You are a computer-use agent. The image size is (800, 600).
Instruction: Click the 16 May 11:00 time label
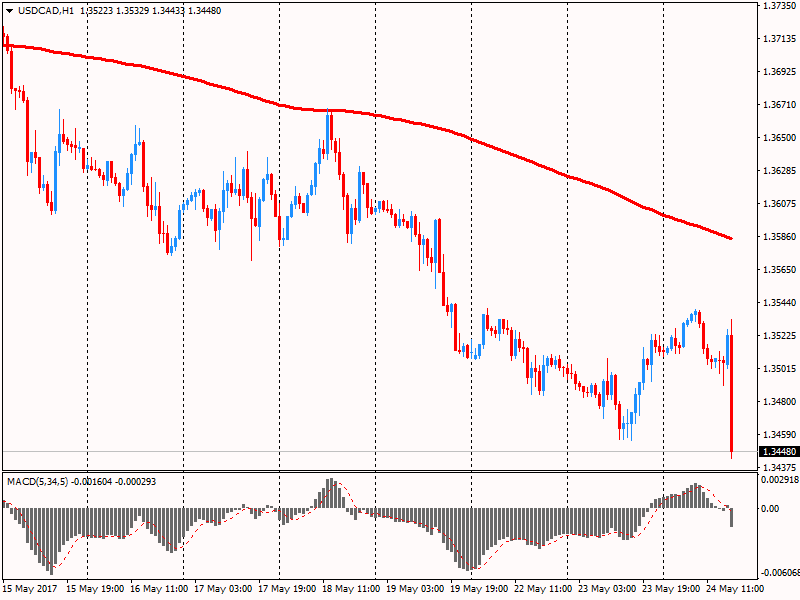tap(159, 589)
